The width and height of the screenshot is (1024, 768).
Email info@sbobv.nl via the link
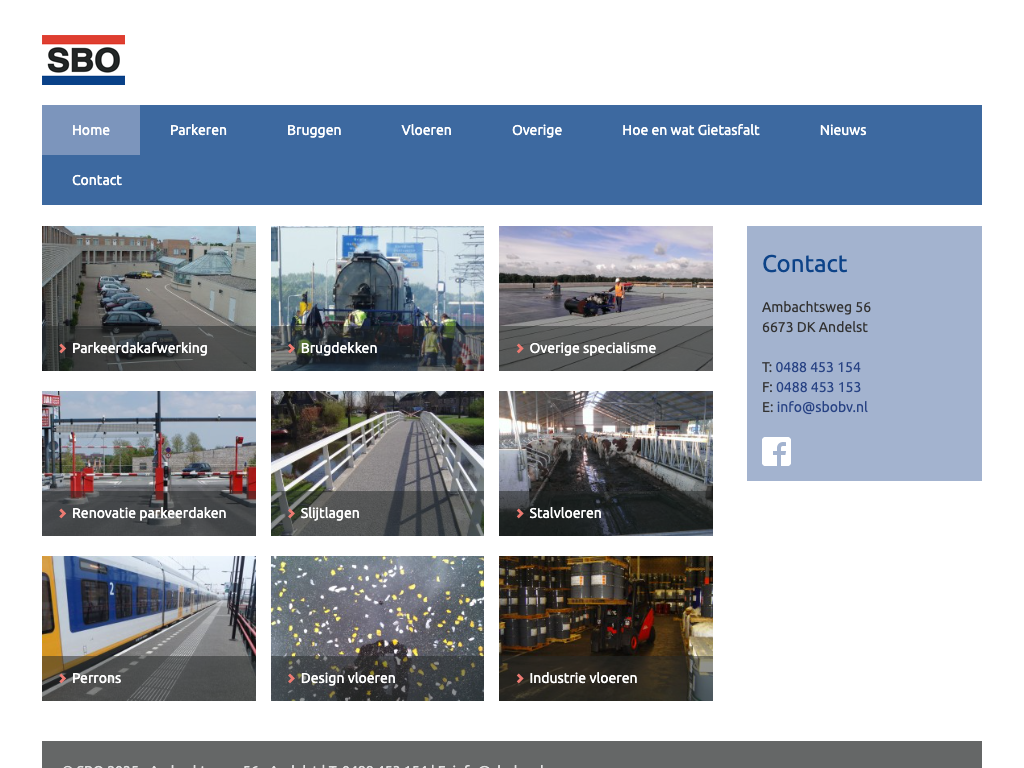tap(822, 407)
